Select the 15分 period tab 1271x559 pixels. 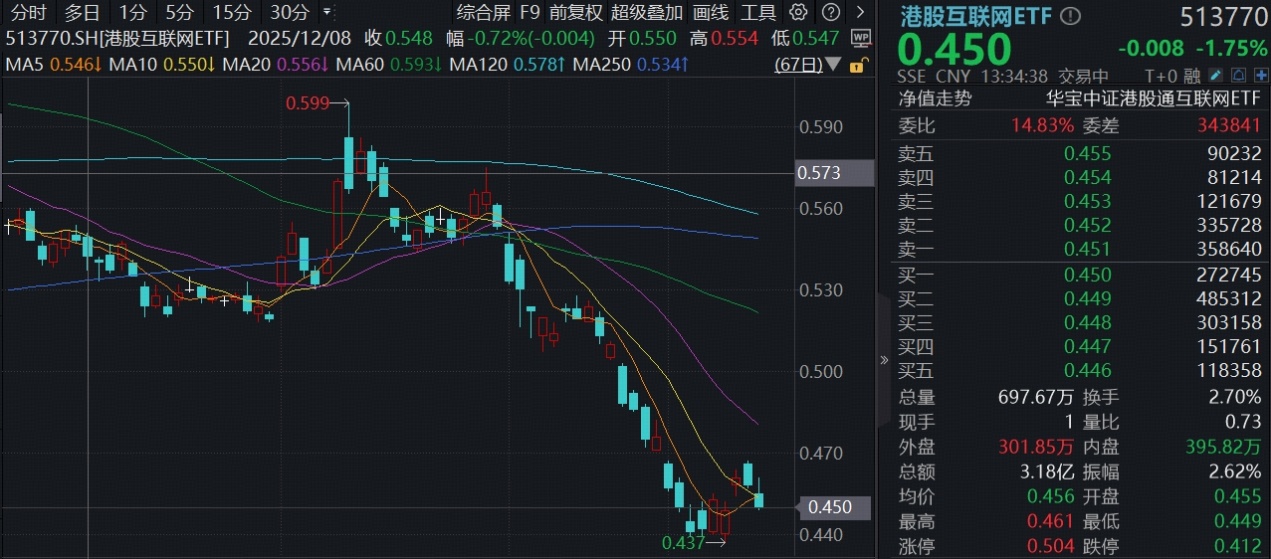coord(232,13)
